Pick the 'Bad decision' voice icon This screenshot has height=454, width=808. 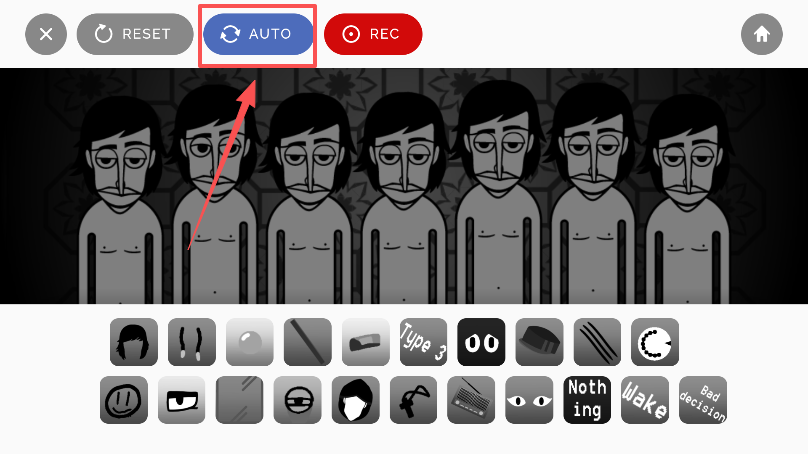[x=703, y=400]
